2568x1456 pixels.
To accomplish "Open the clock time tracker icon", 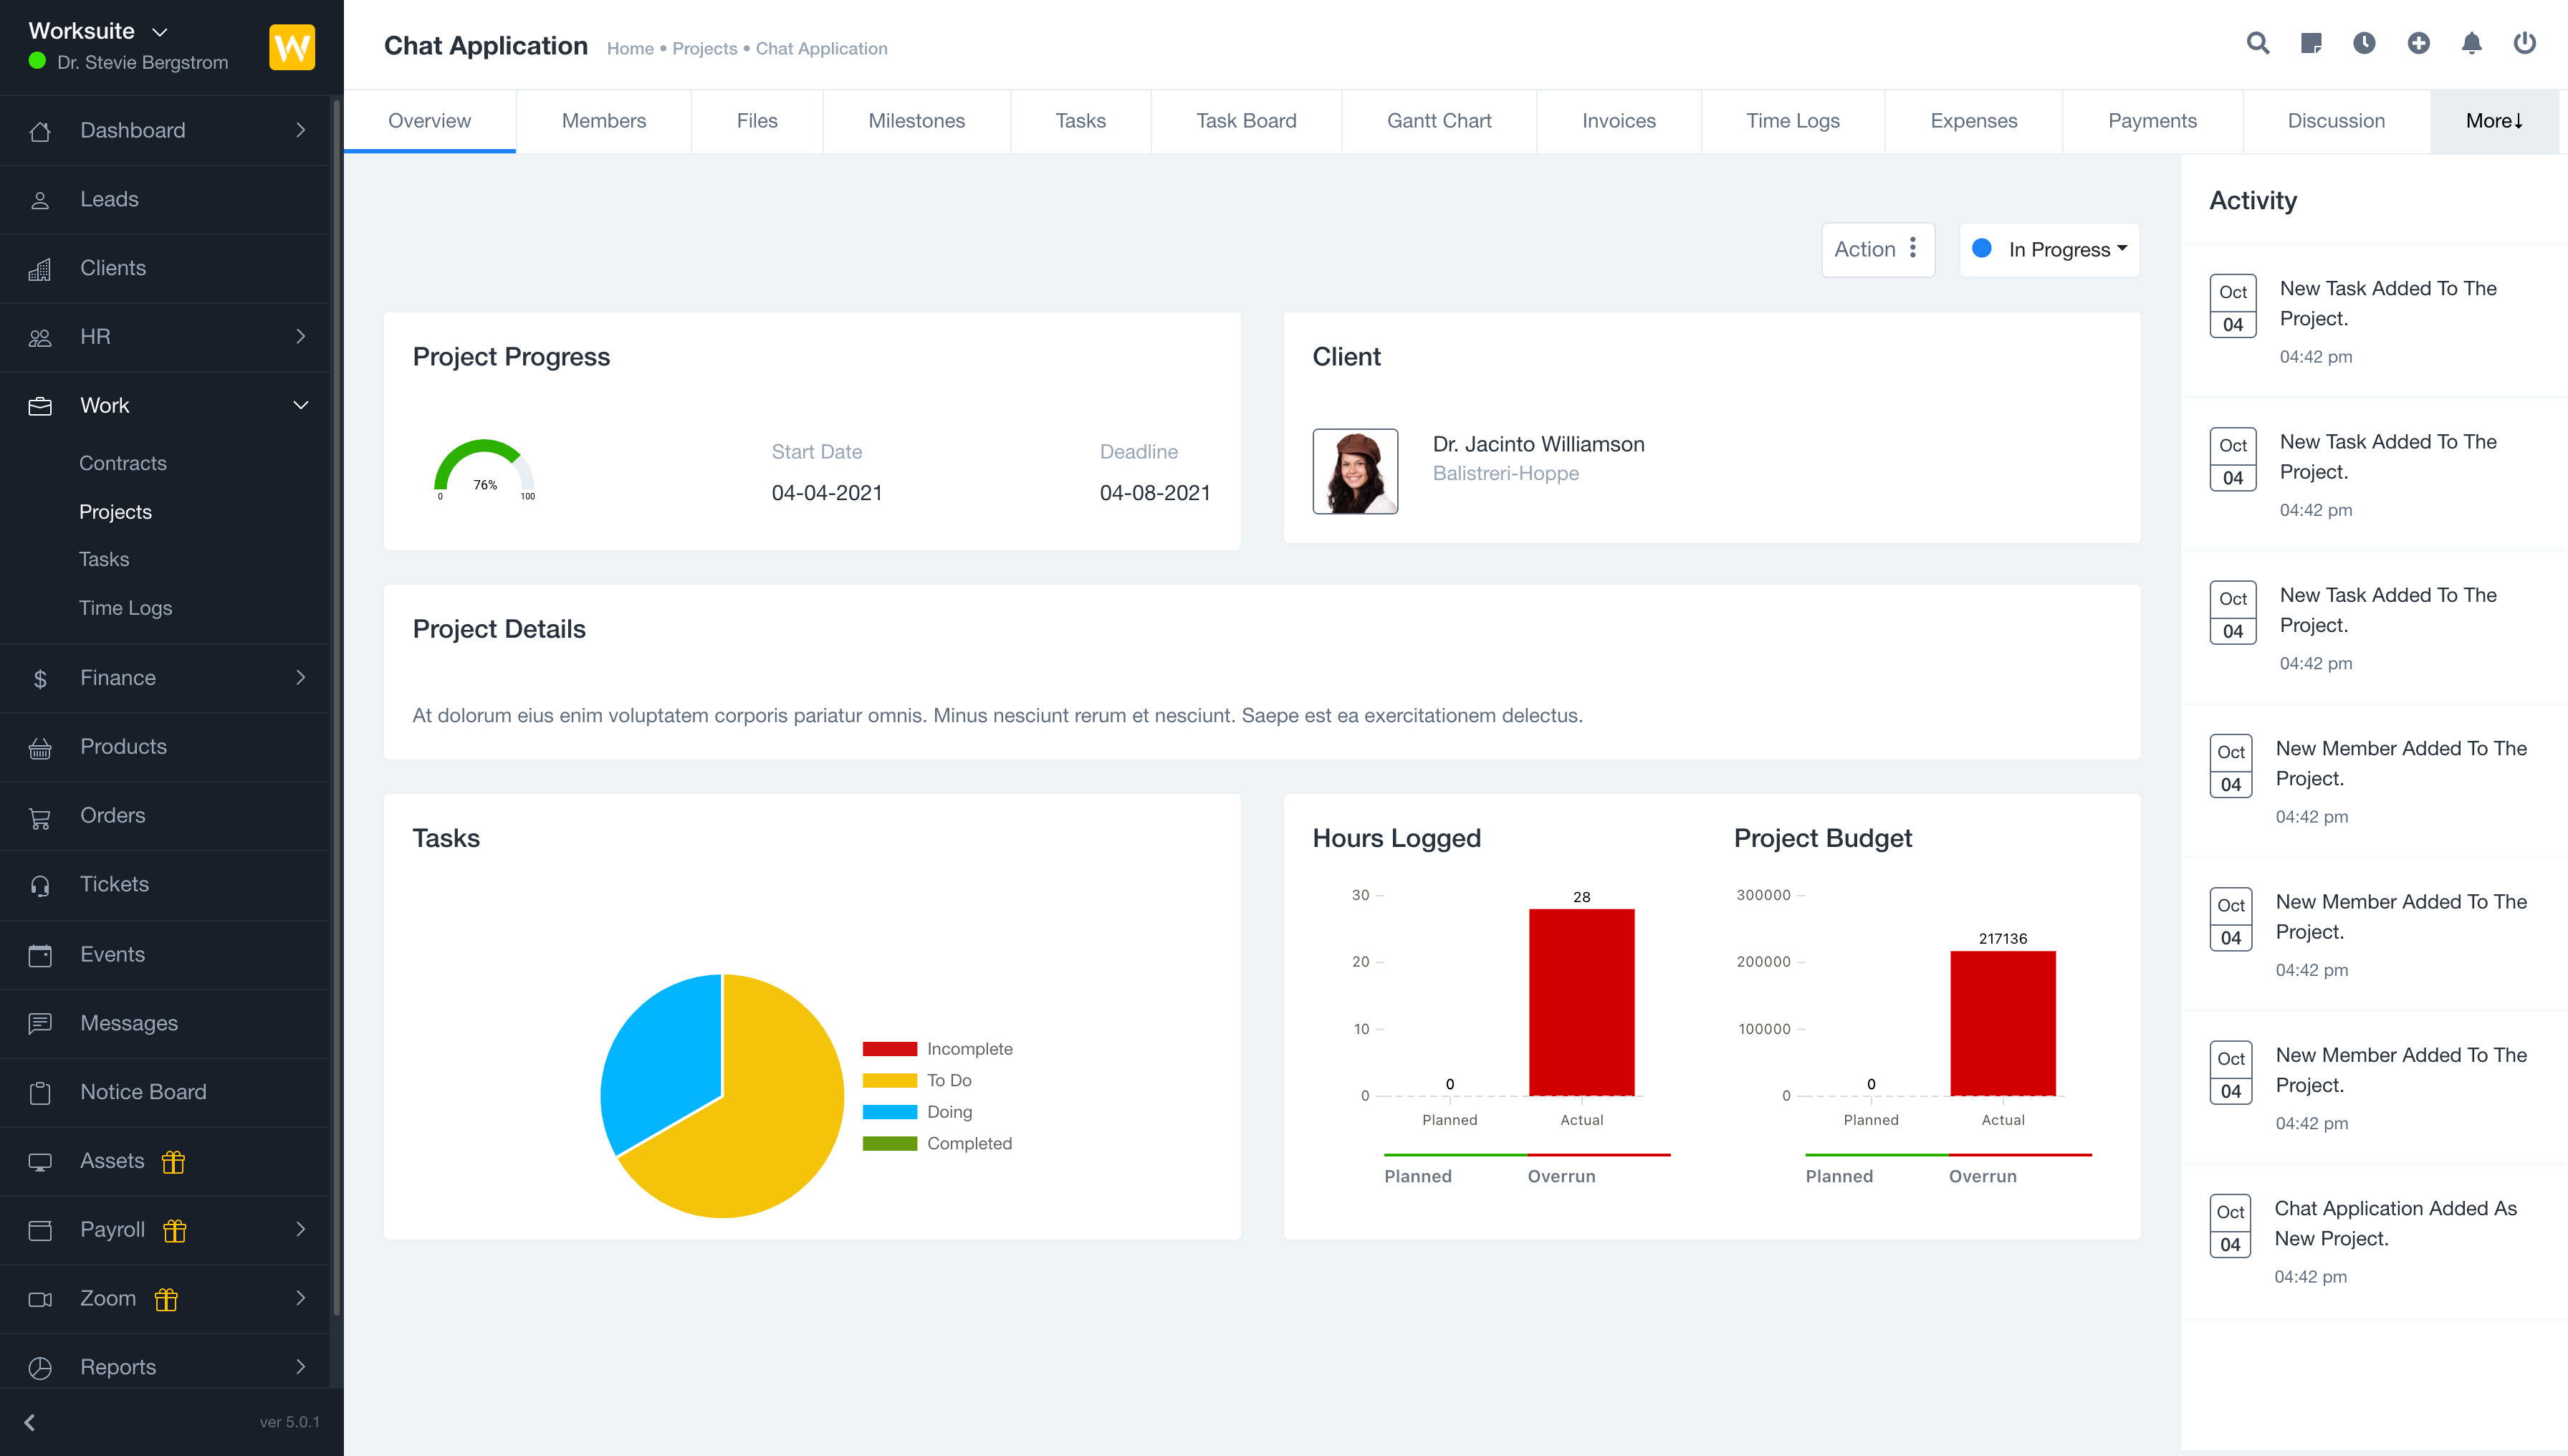I will [2364, 44].
